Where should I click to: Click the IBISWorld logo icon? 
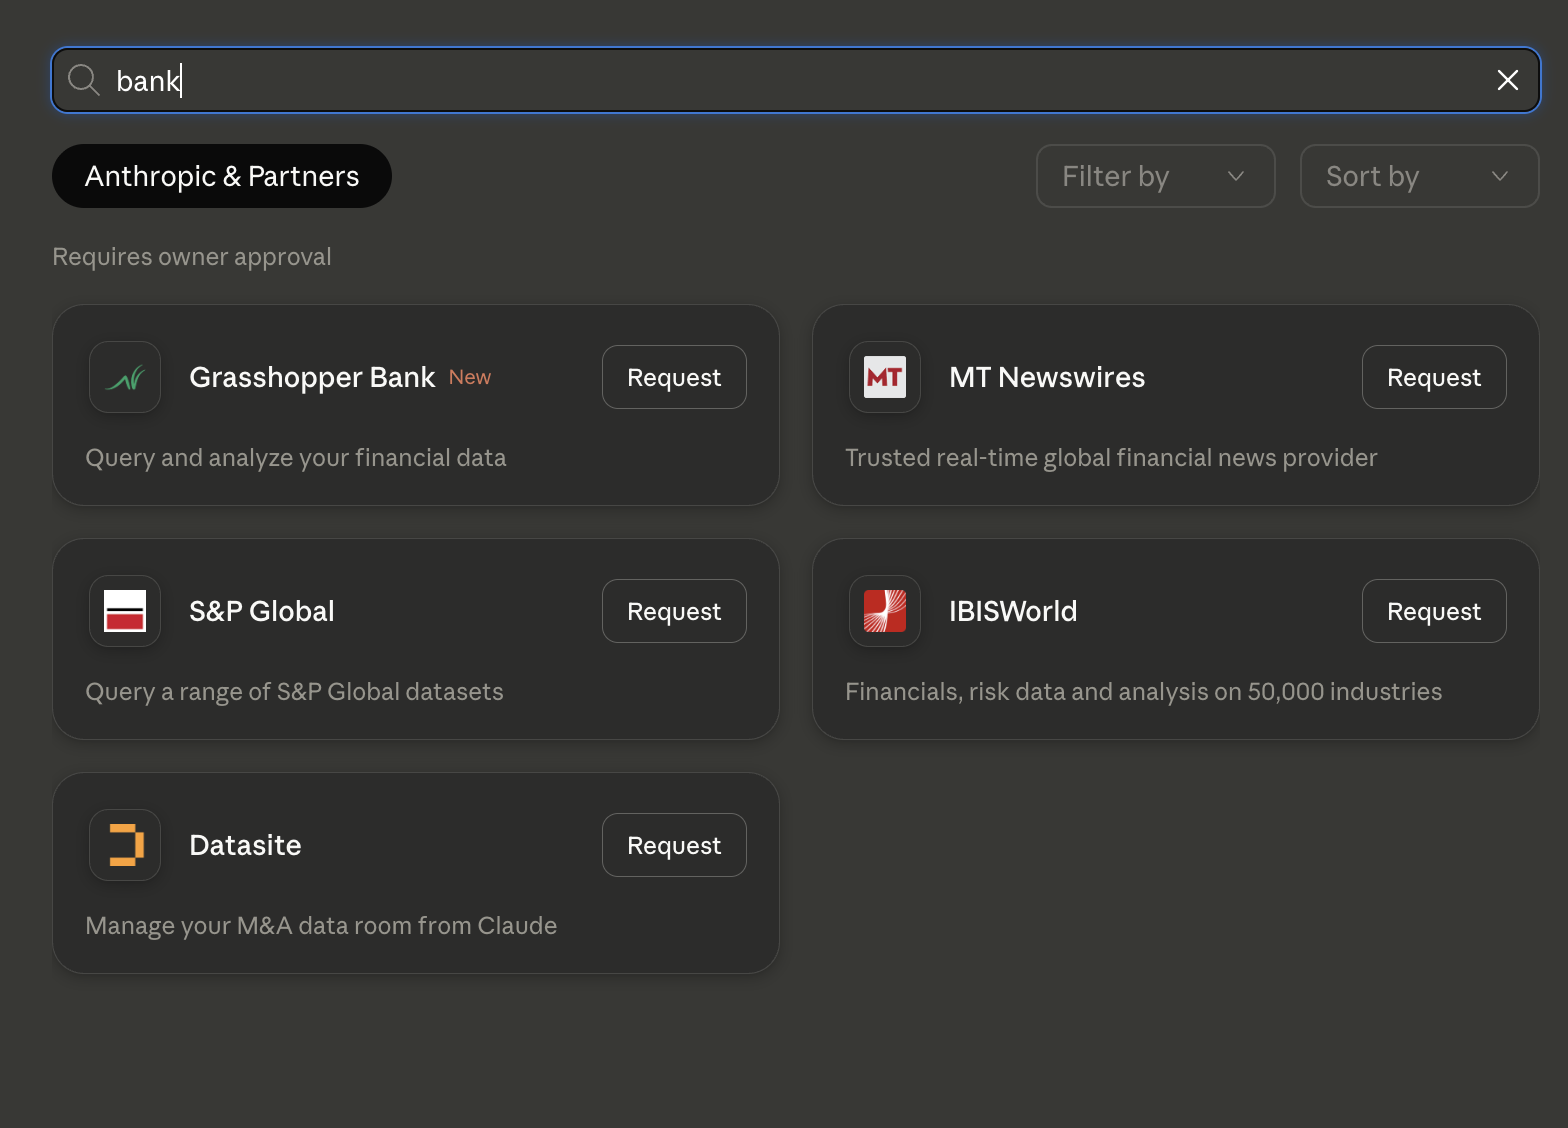point(885,611)
